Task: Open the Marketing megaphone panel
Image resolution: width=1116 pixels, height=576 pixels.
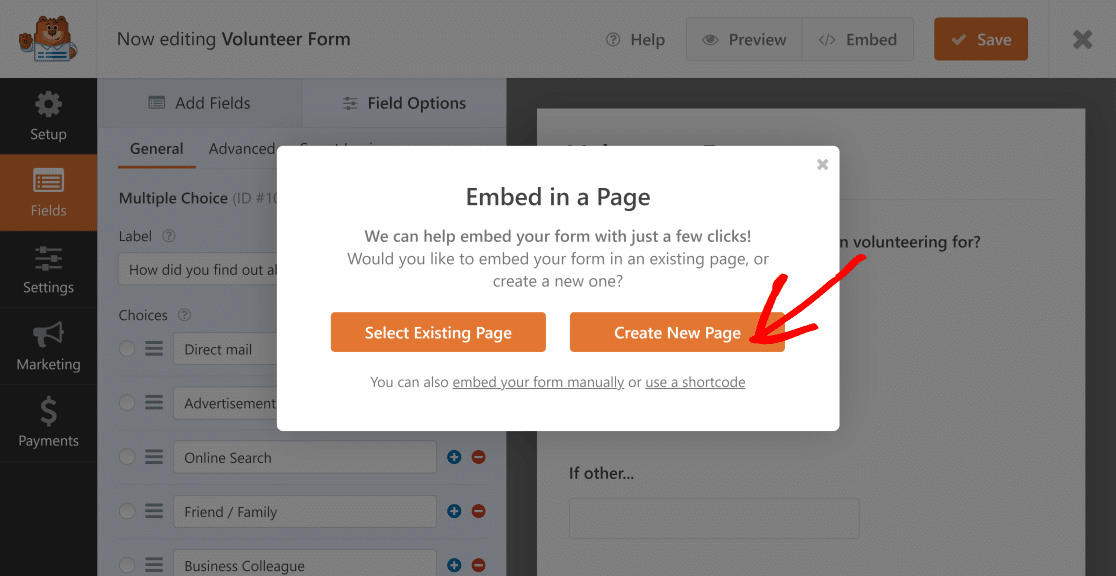Action: tap(48, 346)
